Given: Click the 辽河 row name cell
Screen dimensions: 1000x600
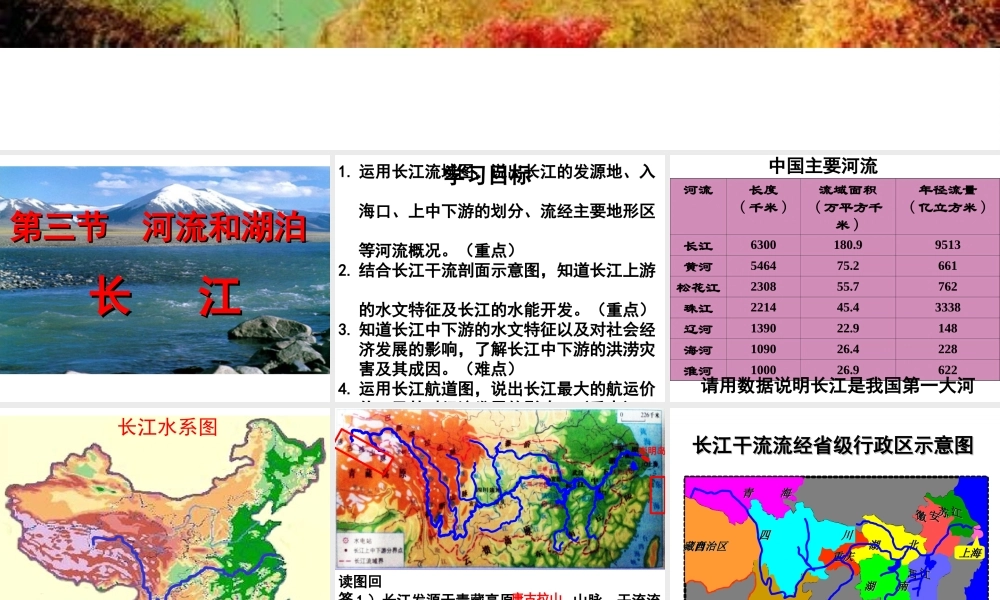Looking at the screenshot, I should (x=698, y=329).
